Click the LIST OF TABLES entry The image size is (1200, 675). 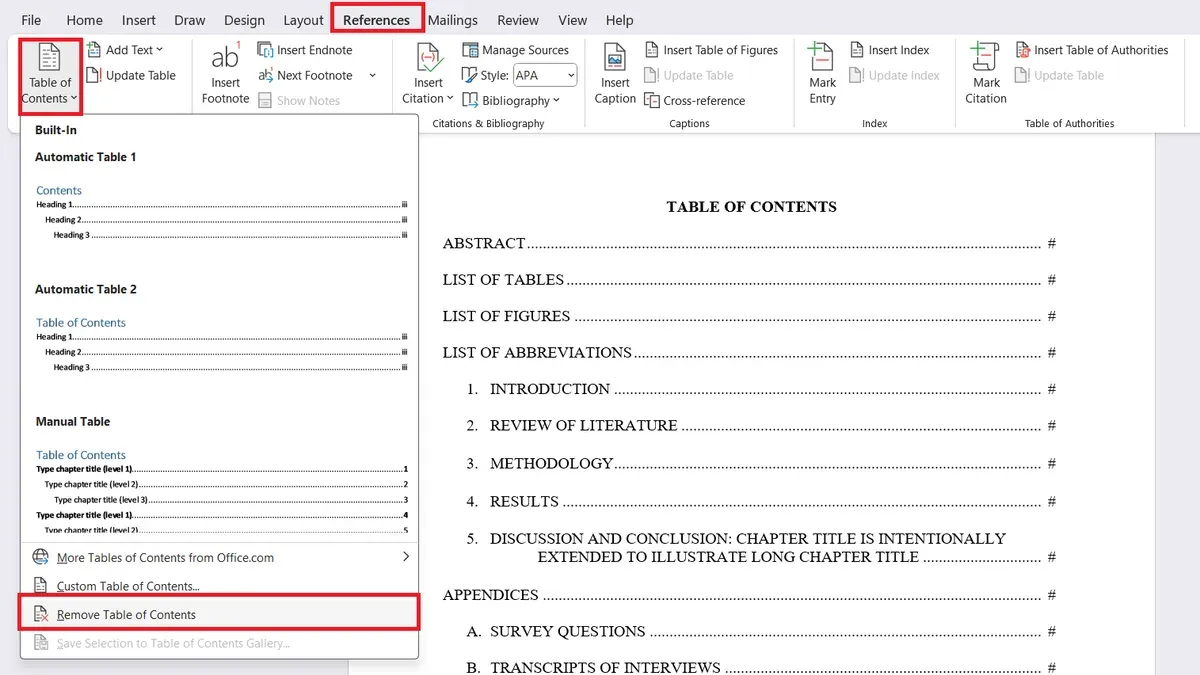pyautogui.click(x=503, y=280)
